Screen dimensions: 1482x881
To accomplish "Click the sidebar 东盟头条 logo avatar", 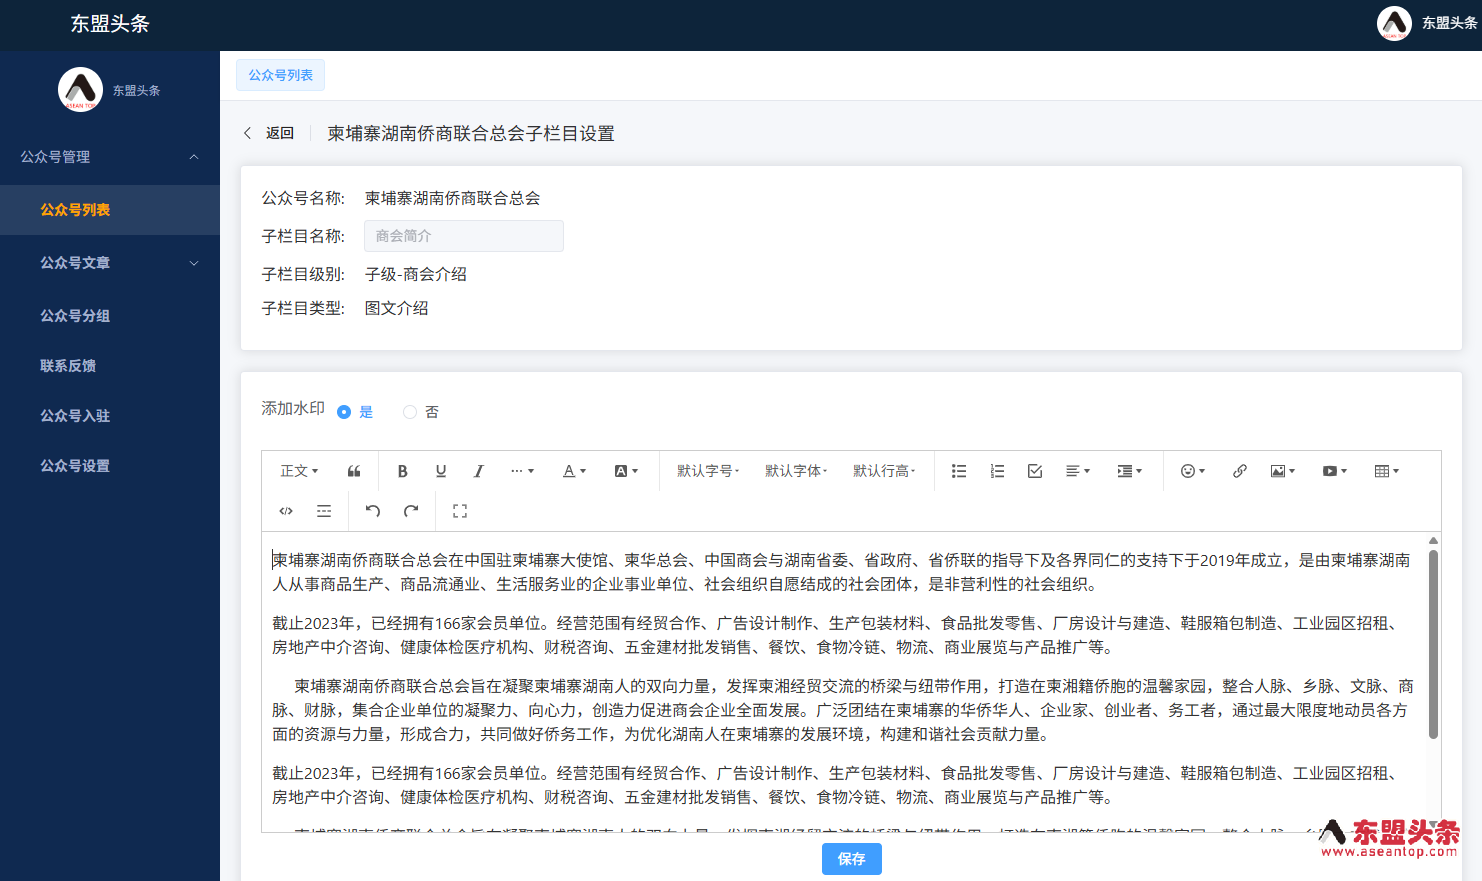I will pyautogui.click(x=80, y=90).
